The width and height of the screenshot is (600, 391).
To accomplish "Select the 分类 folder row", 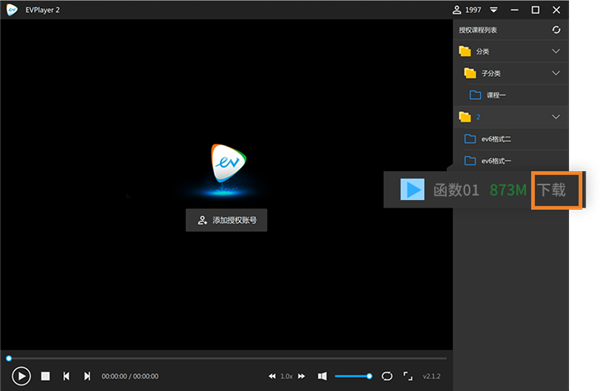I will point(511,51).
